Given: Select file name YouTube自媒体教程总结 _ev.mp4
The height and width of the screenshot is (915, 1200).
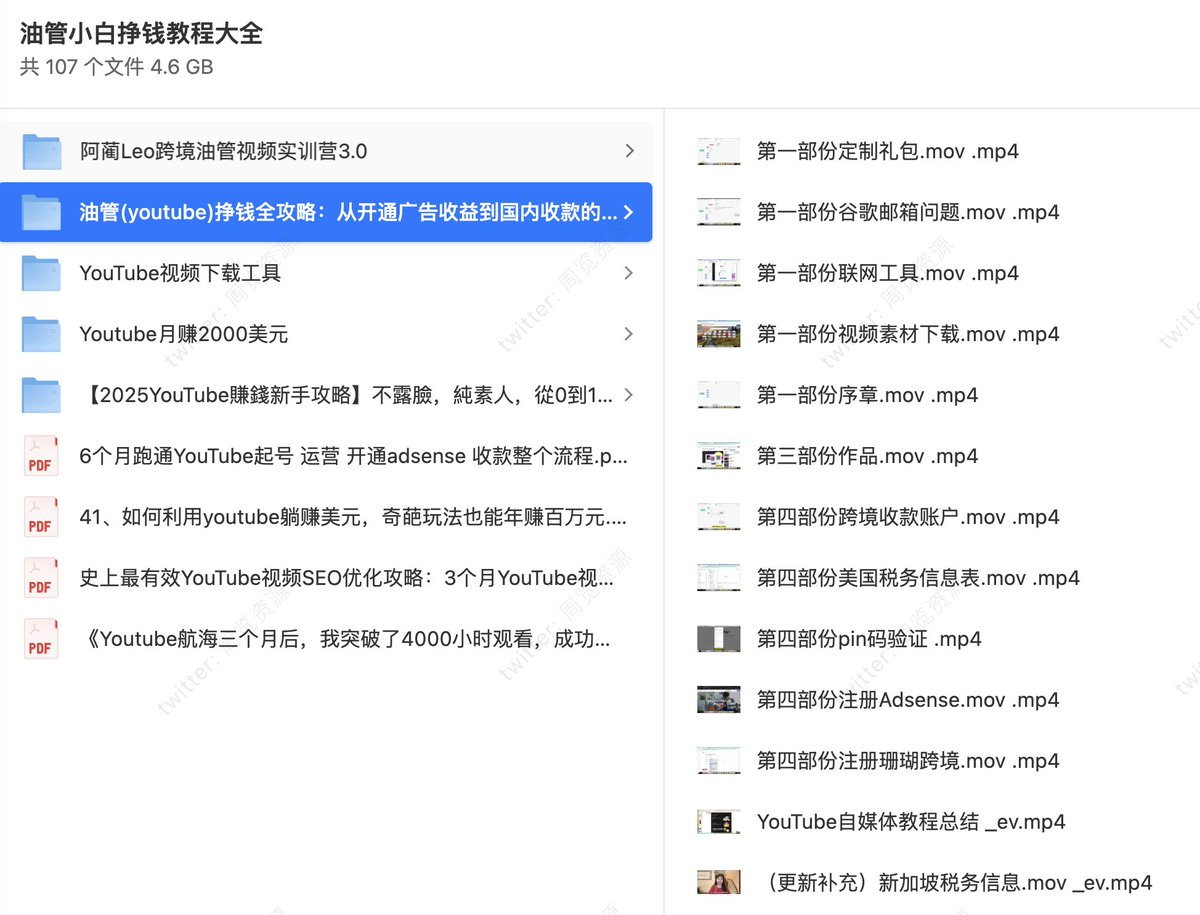Looking at the screenshot, I should pos(911,822).
